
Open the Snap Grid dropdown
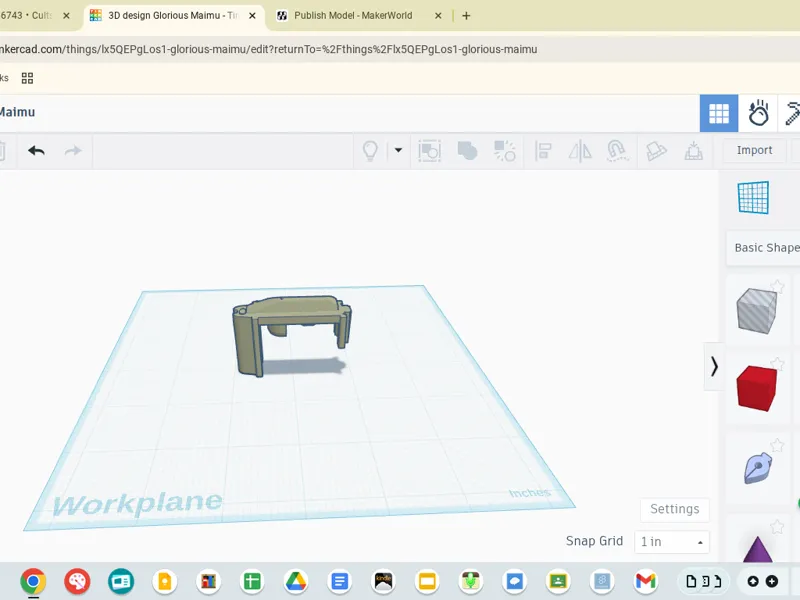tap(671, 542)
